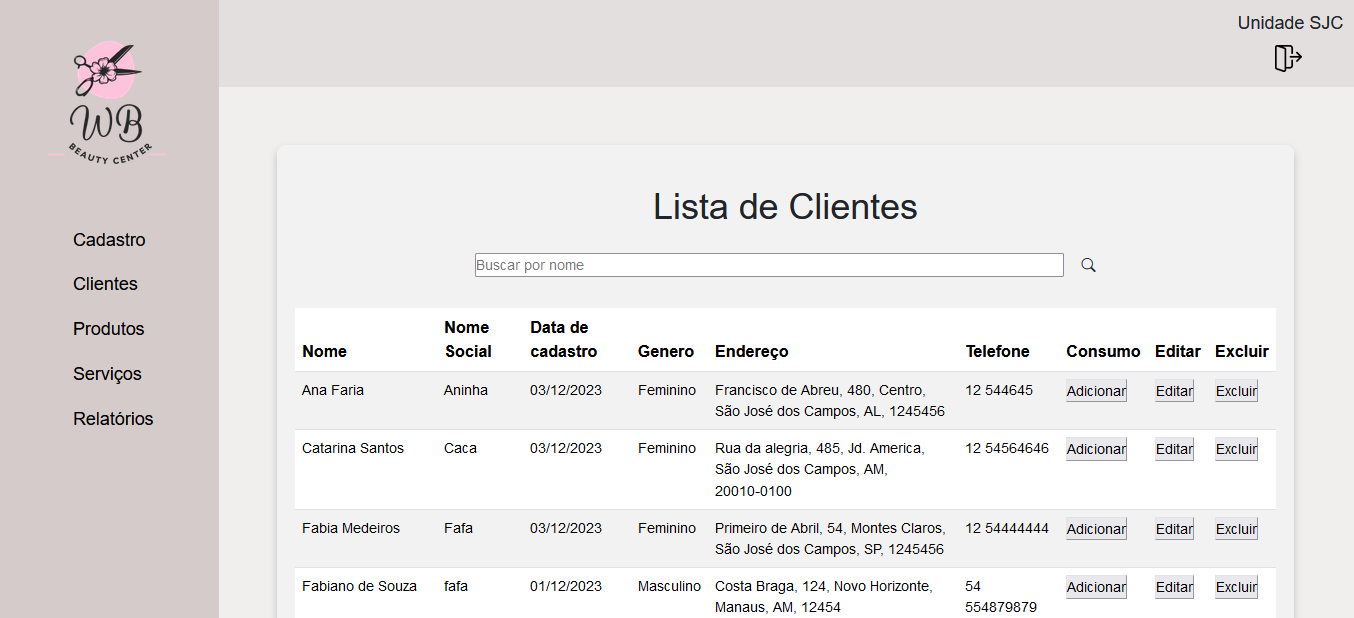Screen dimensions: 1354x618
Task: Select the name Catarina Santos
Action: coord(353,448)
